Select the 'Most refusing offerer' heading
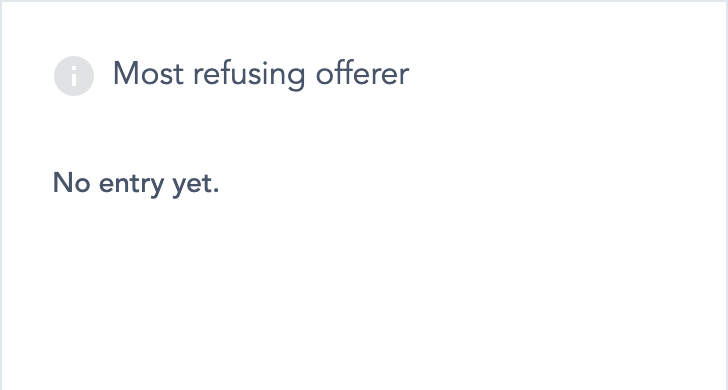 (x=261, y=74)
